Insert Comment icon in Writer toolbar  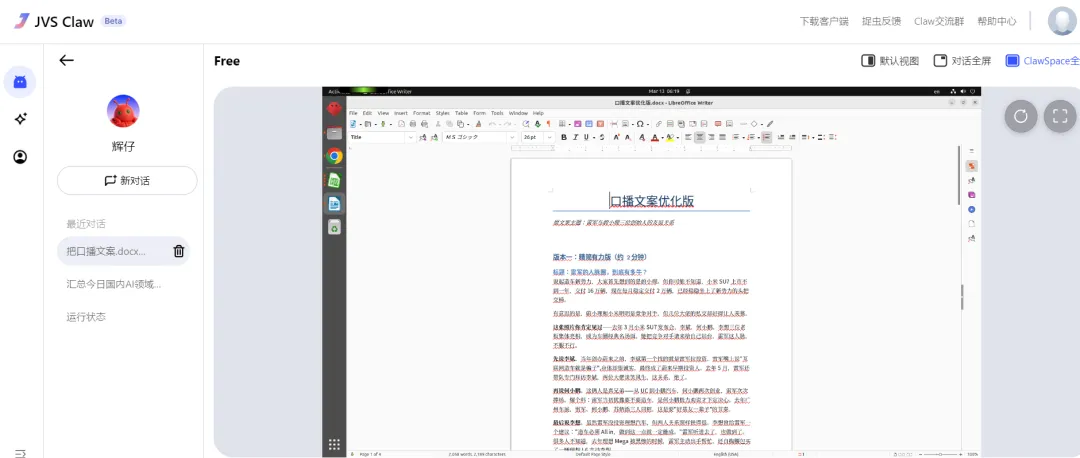pos(718,124)
